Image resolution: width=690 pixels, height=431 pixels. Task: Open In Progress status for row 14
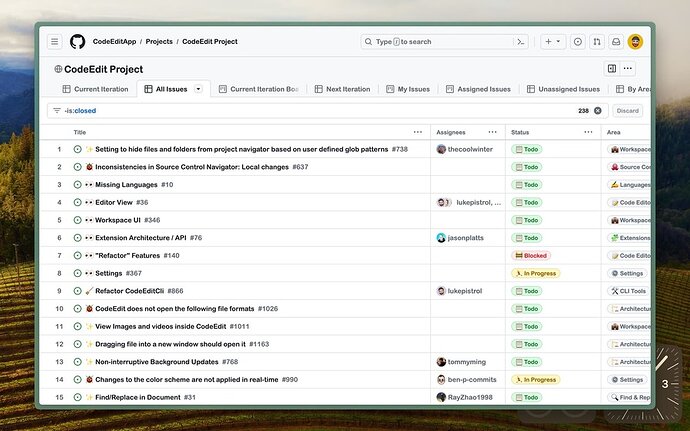tap(536, 379)
